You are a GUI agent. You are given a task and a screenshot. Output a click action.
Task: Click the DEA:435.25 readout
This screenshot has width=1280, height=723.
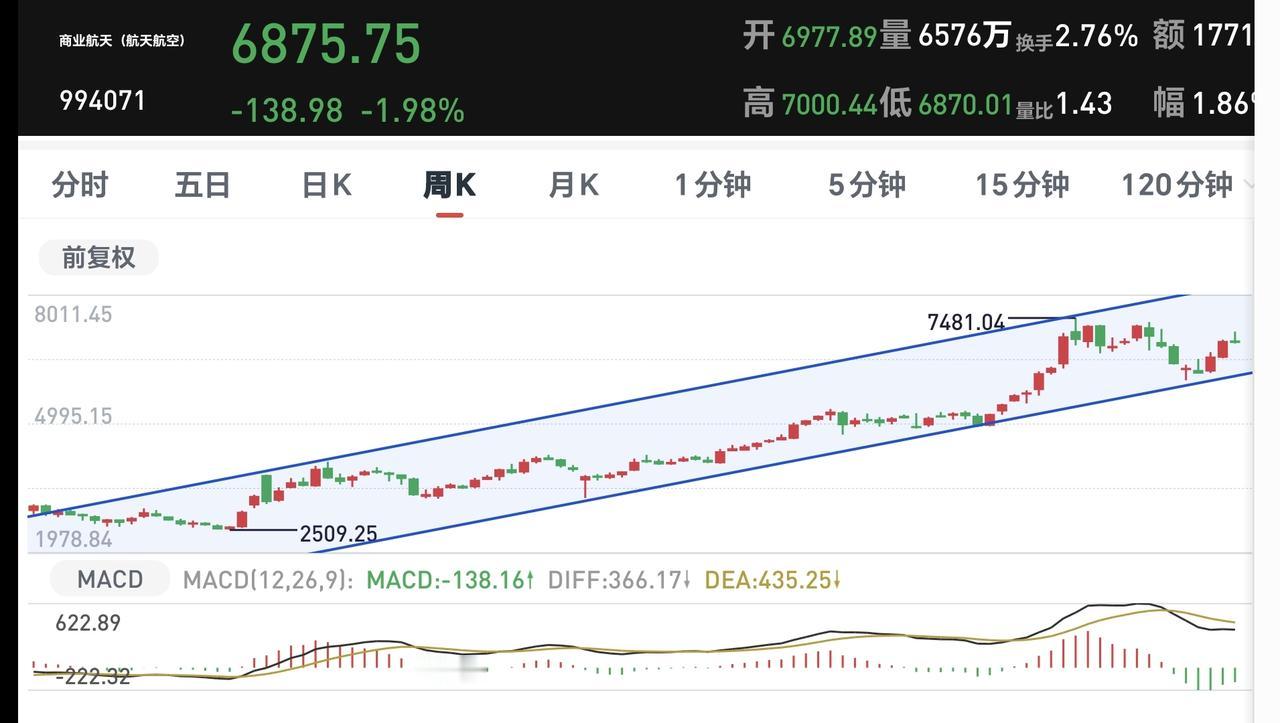[773, 579]
